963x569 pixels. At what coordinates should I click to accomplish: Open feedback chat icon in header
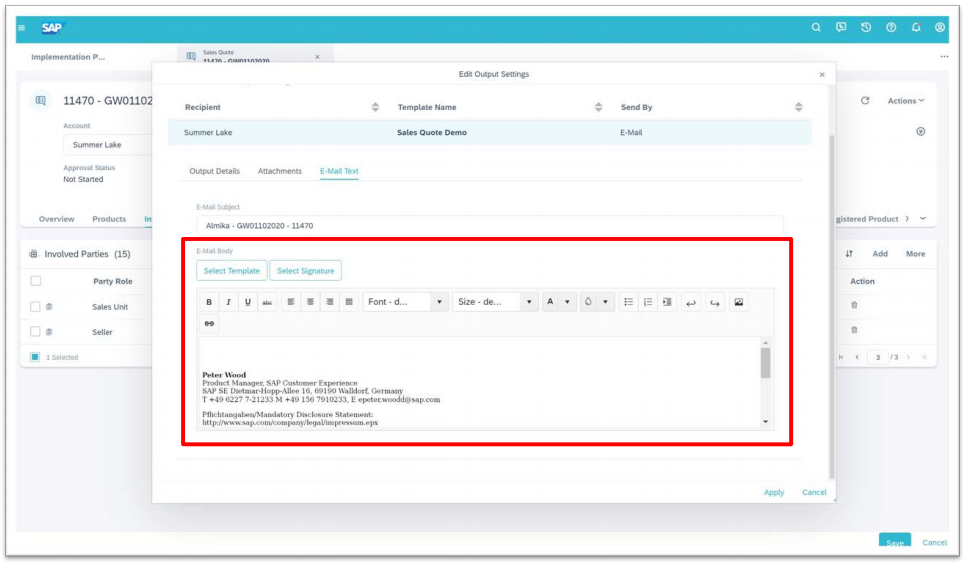tap(841, 28)
